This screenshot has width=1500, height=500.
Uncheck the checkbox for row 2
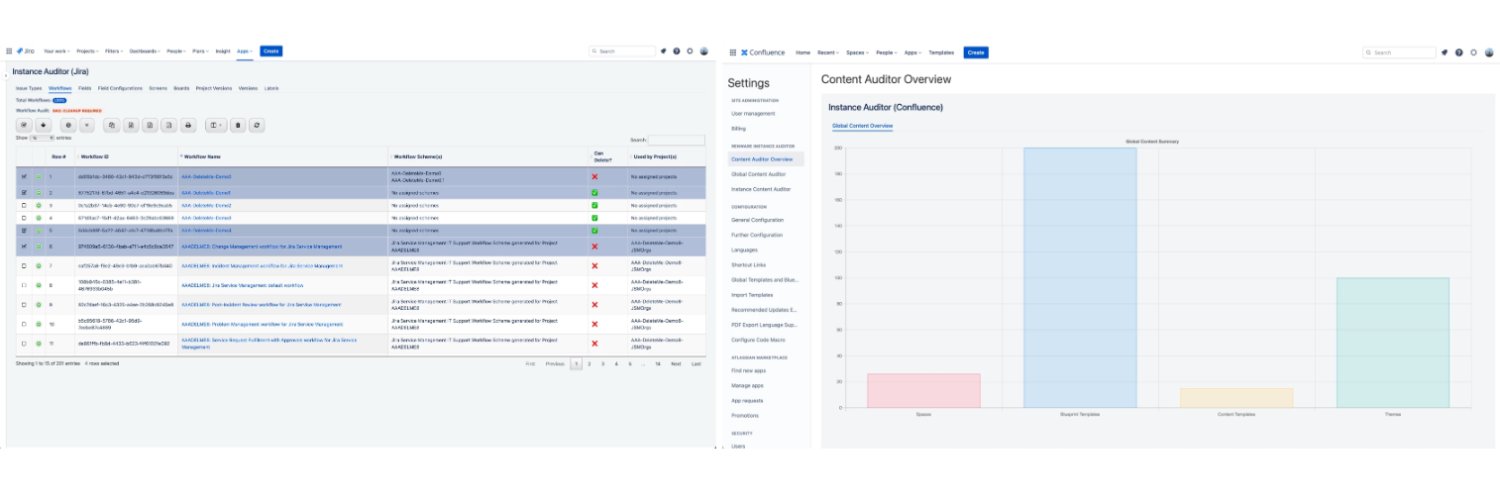tap(24, 192)
